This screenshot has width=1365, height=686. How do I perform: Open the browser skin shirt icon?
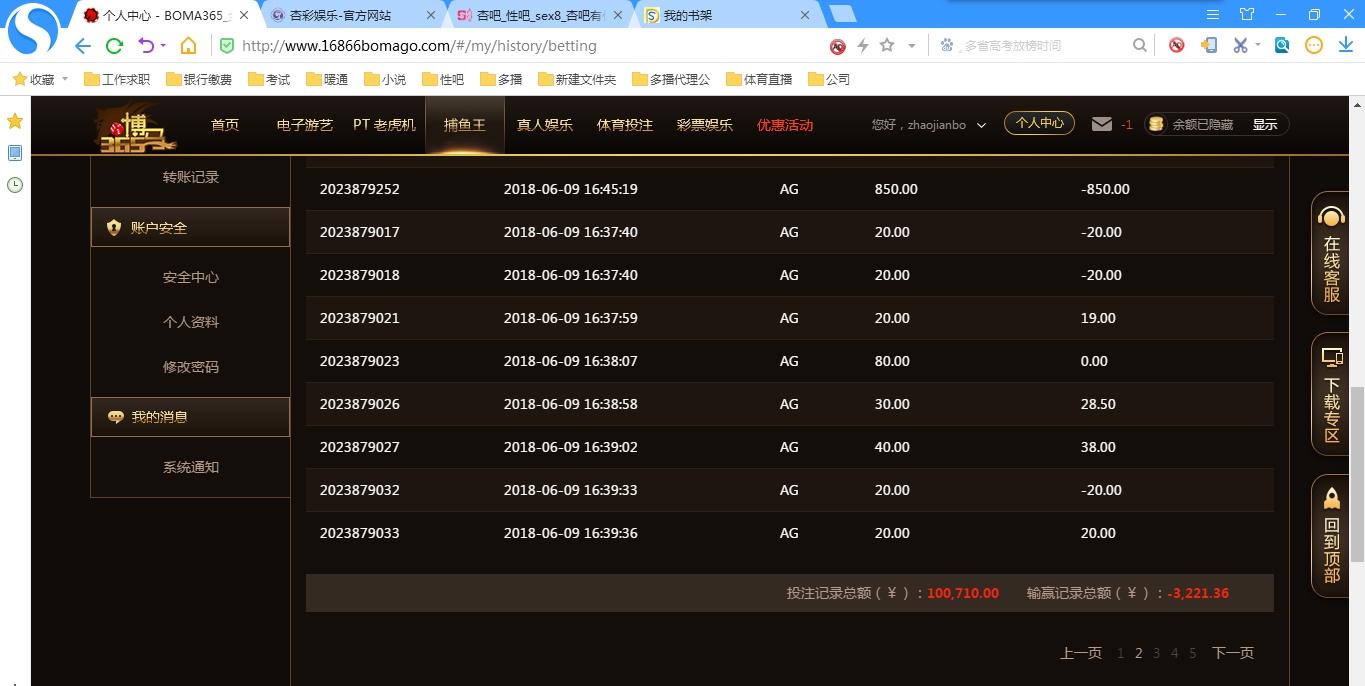tap(1246, 14)
